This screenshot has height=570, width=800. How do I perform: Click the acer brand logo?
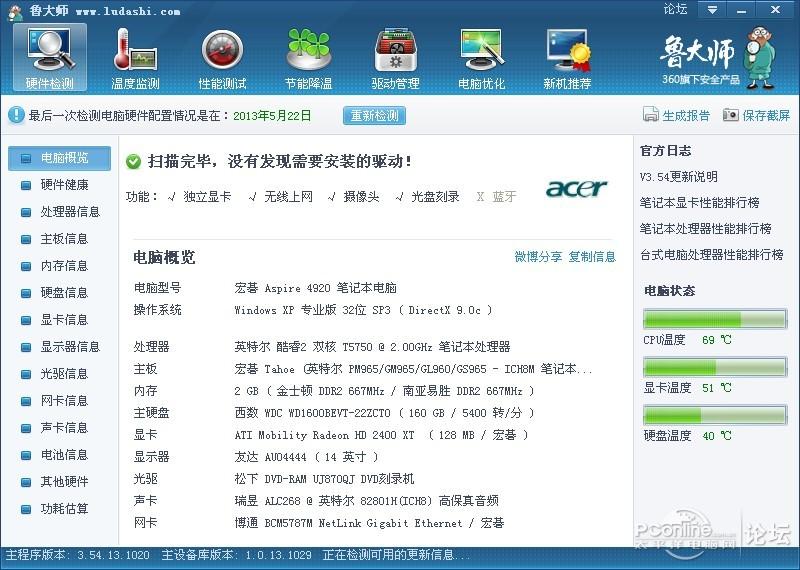coord(577,188)
